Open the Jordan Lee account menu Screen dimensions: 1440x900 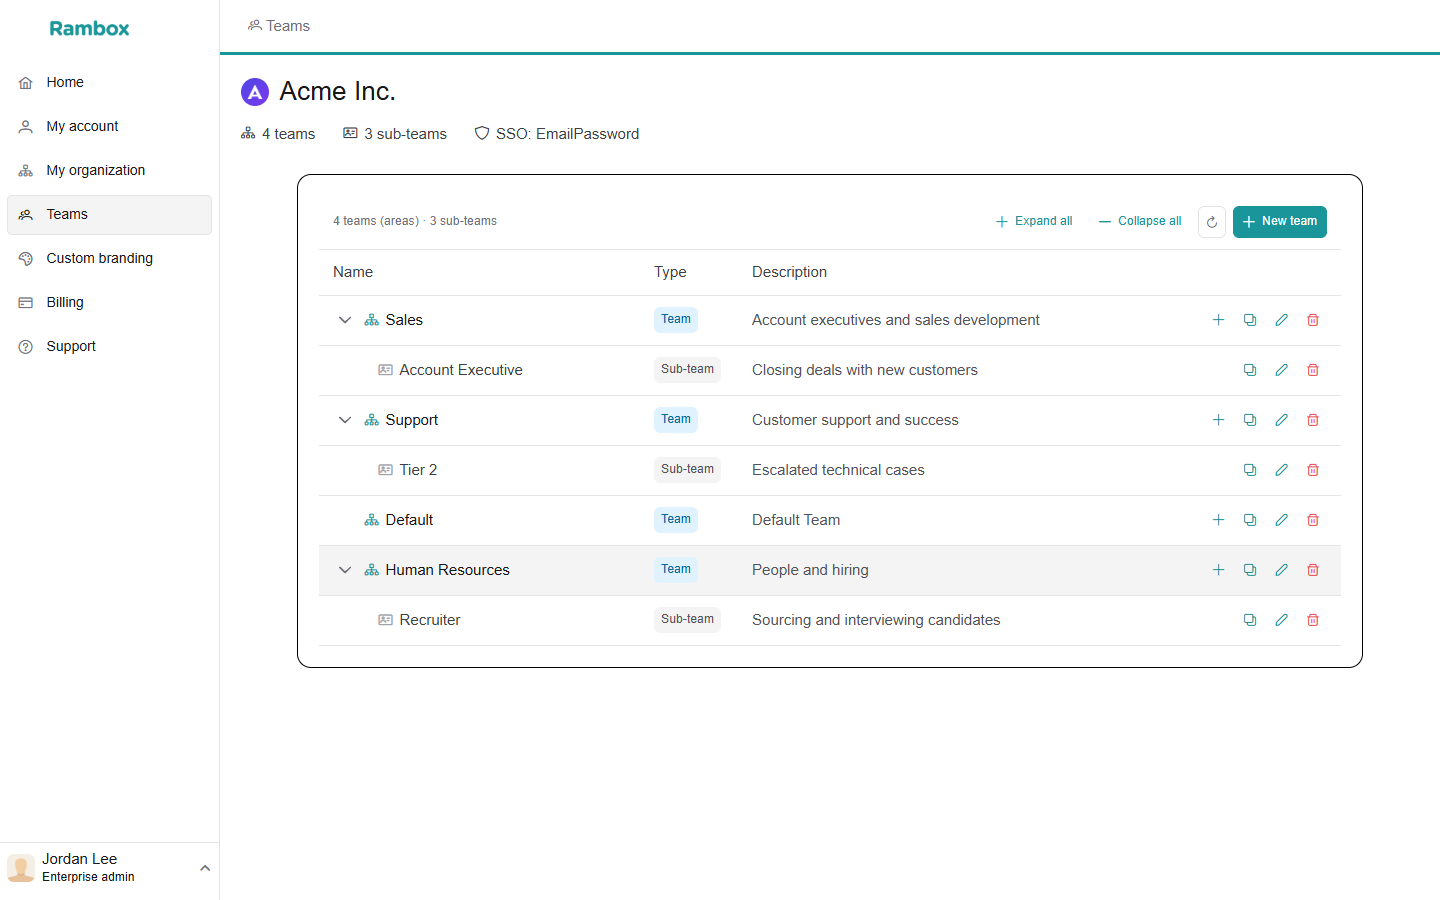[110, 868]
